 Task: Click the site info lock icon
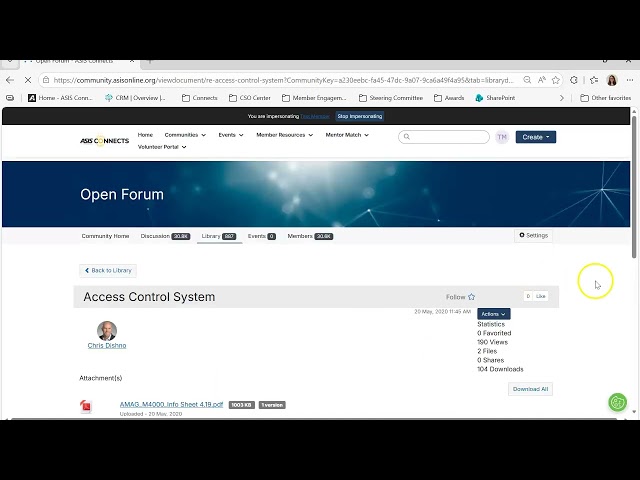click(x=46, y=80)
